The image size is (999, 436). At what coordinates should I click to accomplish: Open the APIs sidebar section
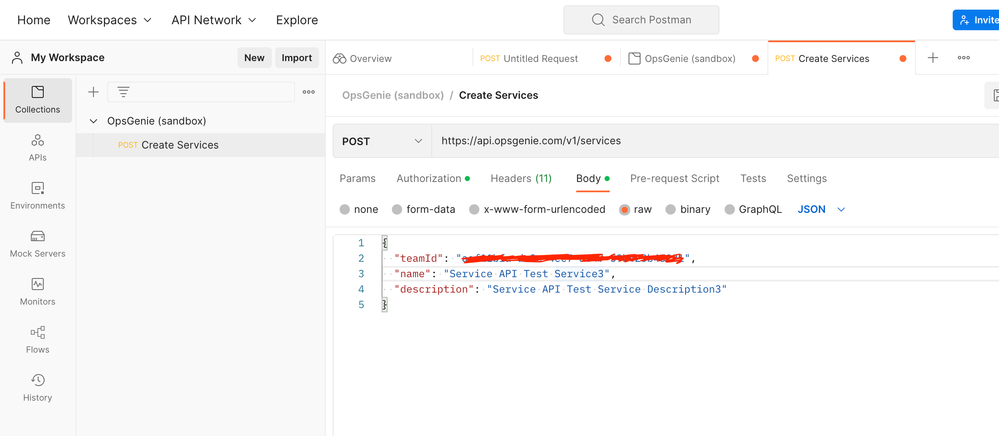point(38,148)
